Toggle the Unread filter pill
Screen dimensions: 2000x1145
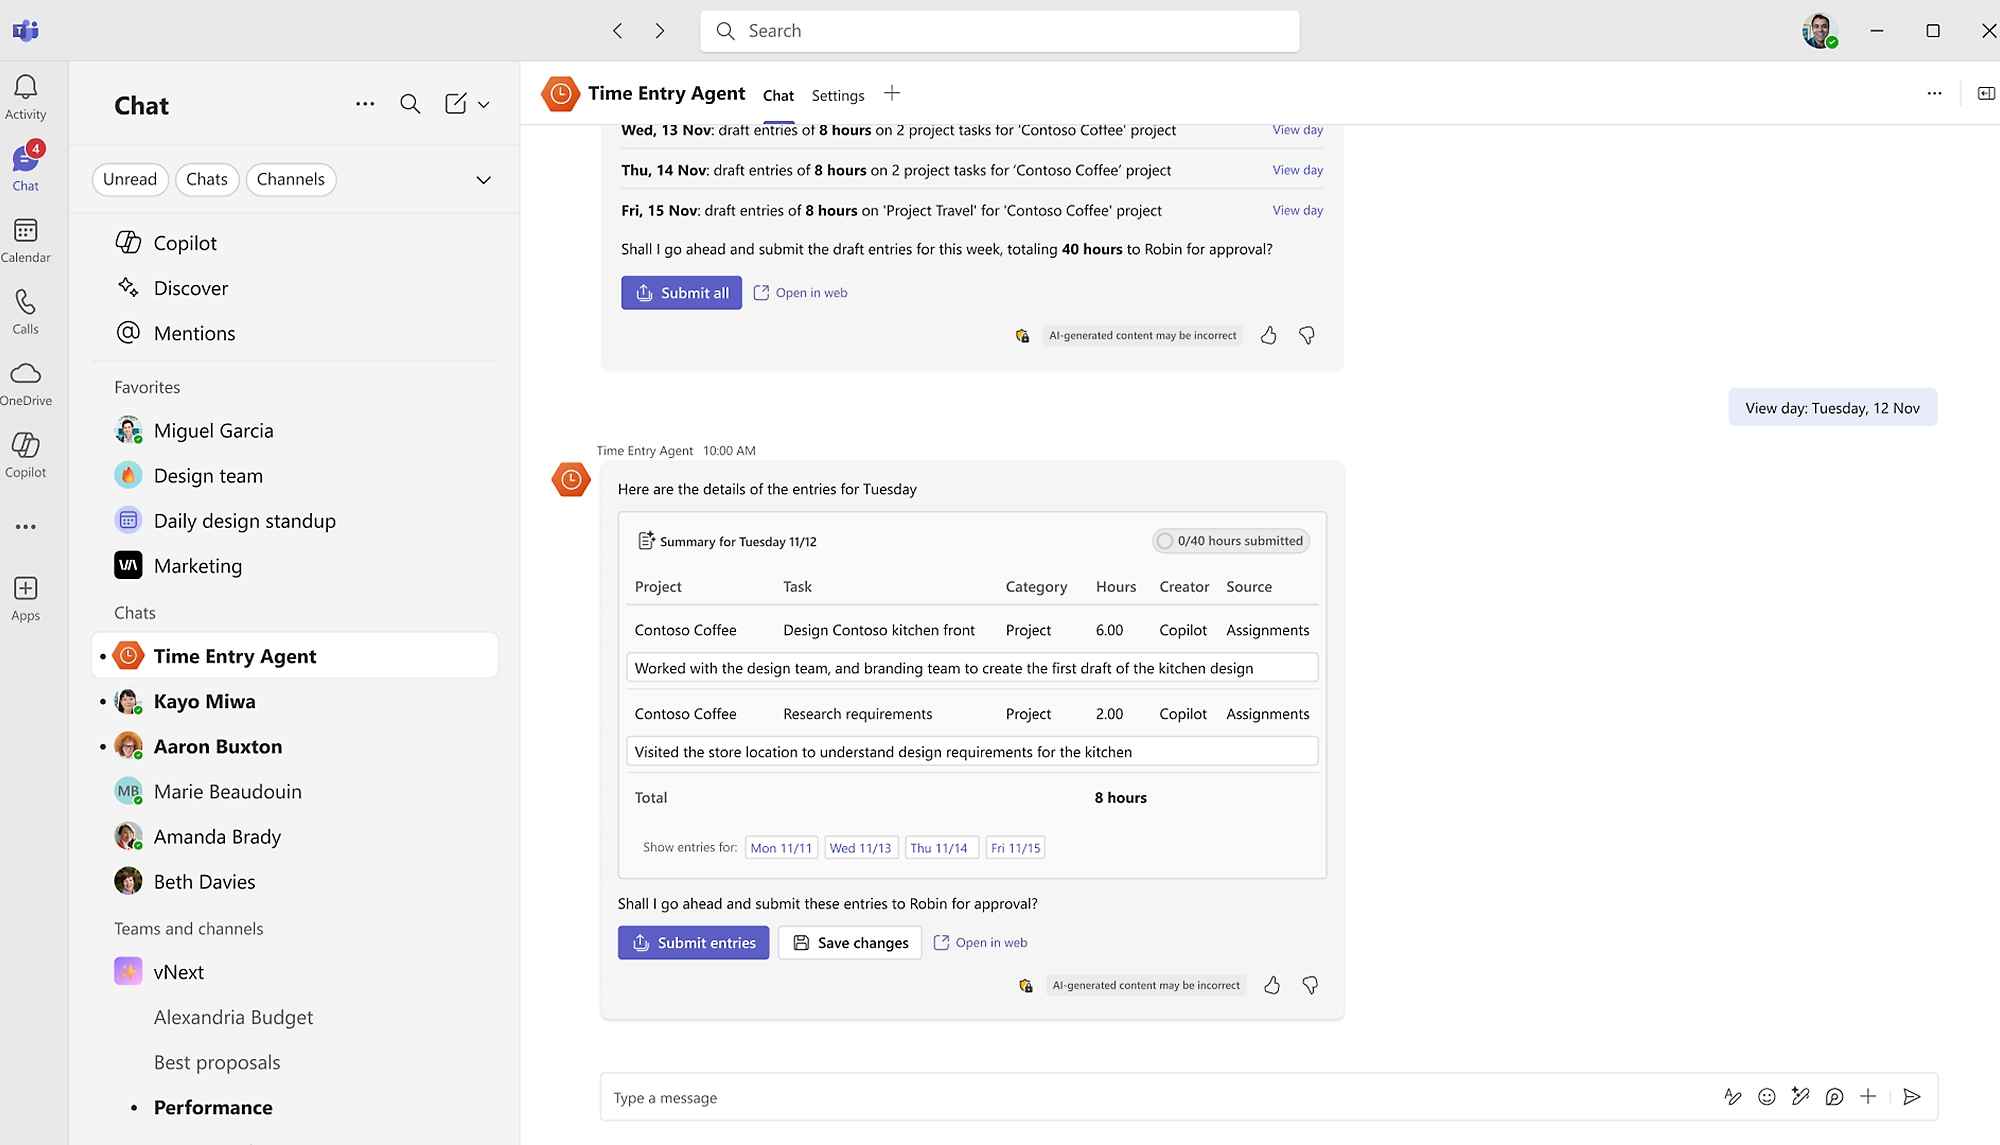pos(130,179)
